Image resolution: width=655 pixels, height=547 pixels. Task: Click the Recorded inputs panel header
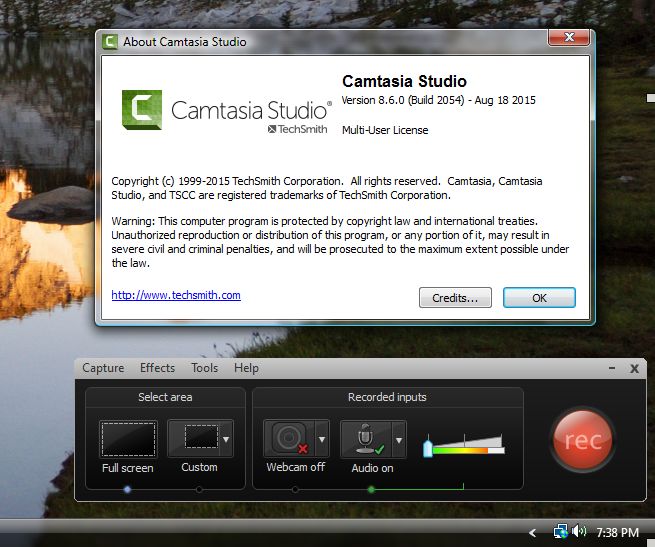tap(387, 397)
